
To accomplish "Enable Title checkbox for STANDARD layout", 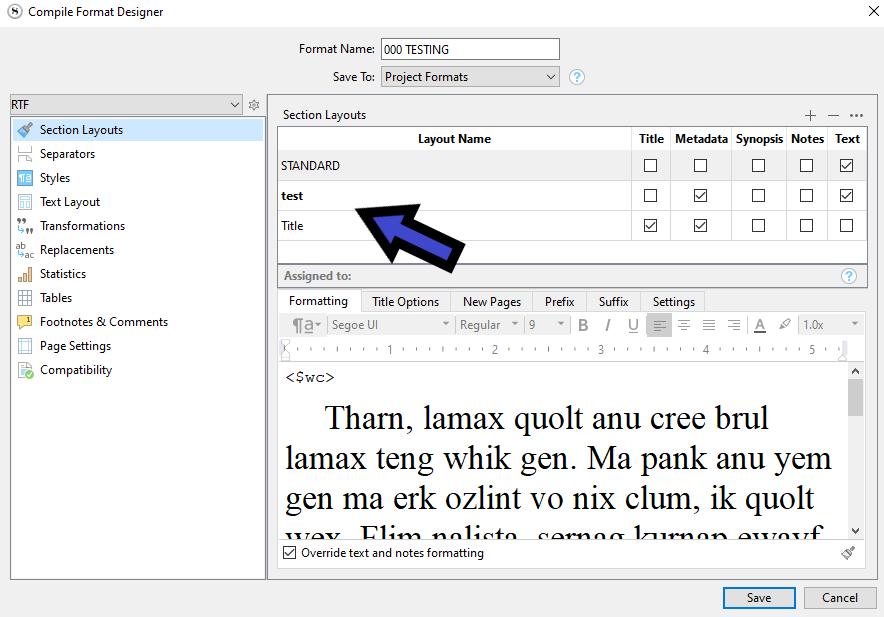I will tap(651, 166).
